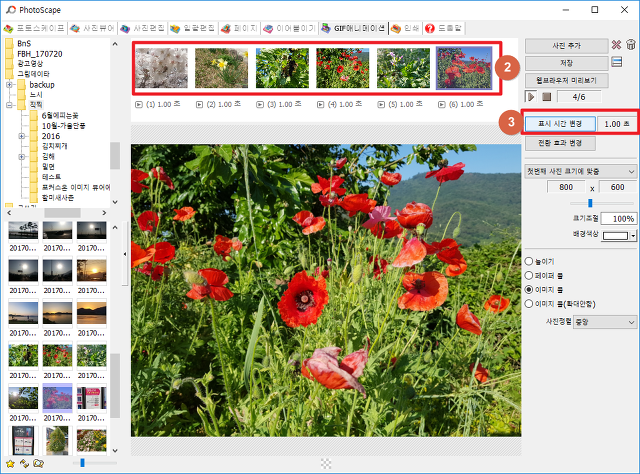640x474 pixels.
Task: Select the FBH_170720 folder
Action: 40,54
